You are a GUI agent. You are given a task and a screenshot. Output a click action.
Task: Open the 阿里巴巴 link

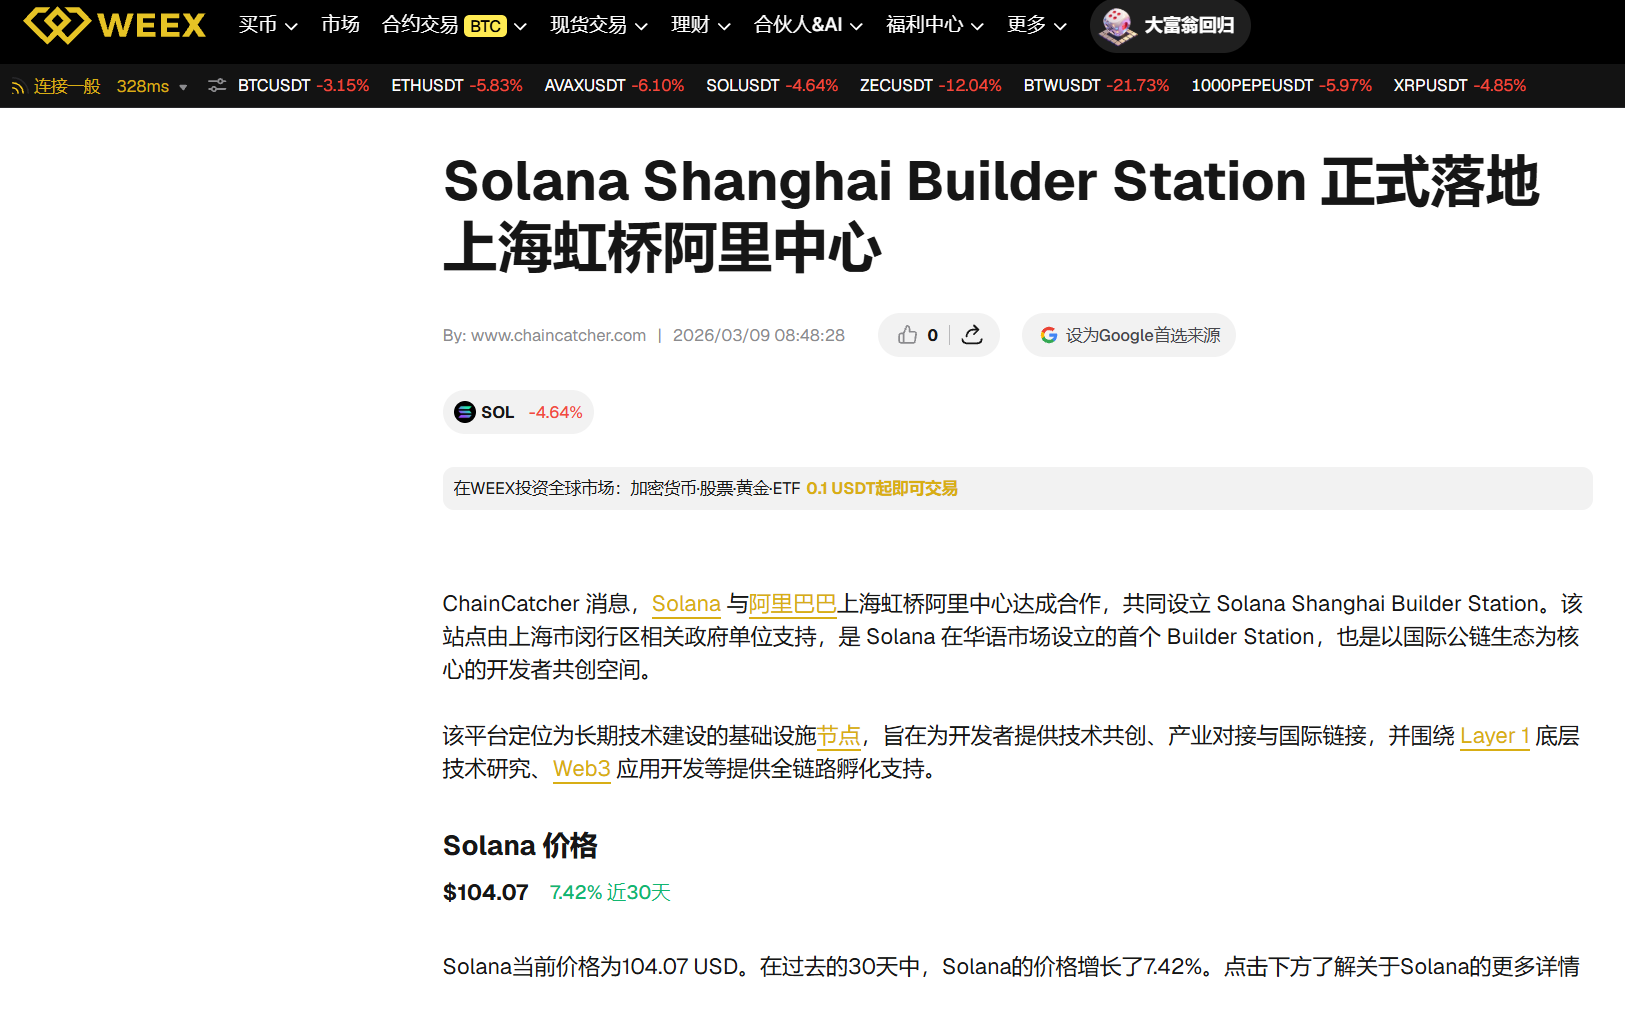[793, 604]
